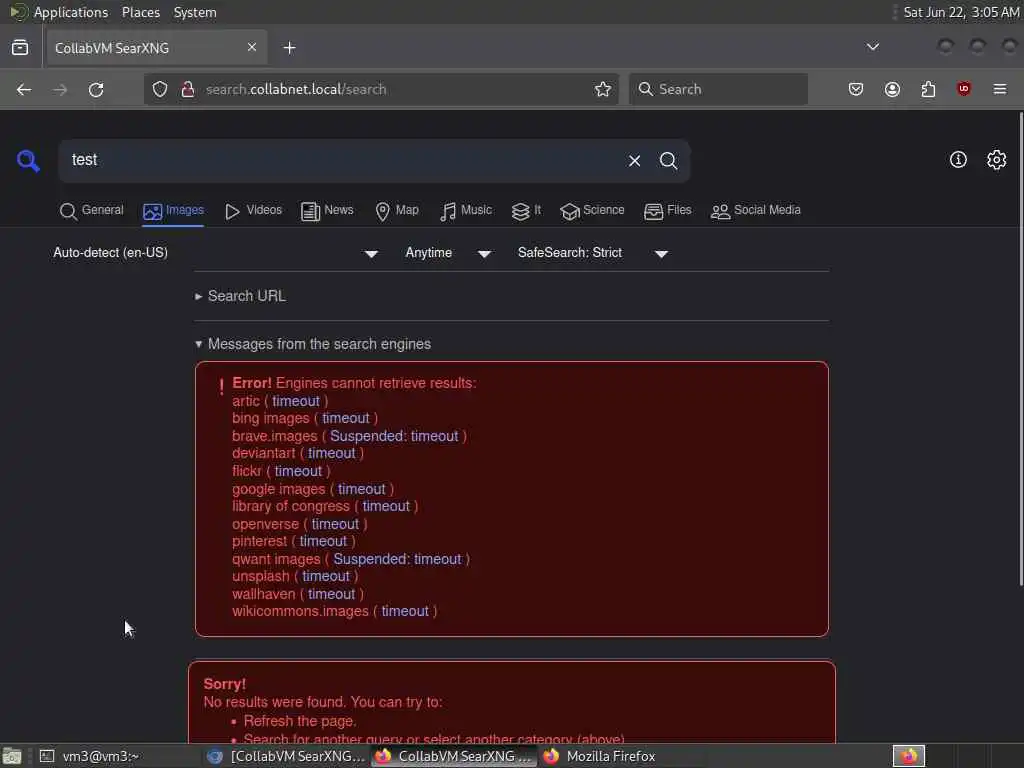Click the pinterest timeout link
The width and height of the screenshot is (1024, 768).
(x=323, y=541)
